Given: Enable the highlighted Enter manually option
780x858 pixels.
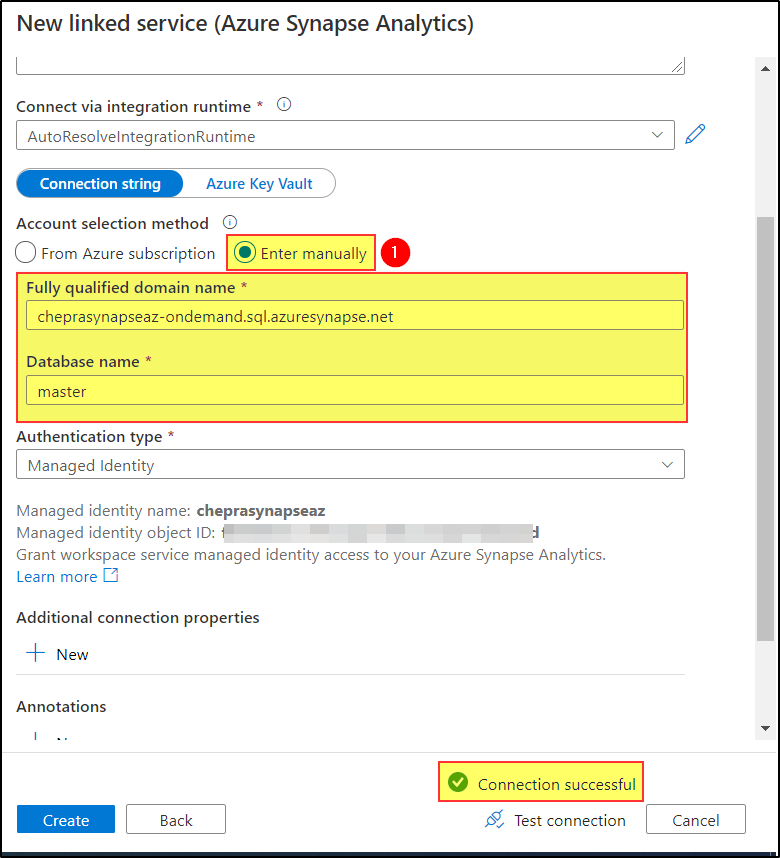Looking at the screenshot, I should [x=244, y=253].
